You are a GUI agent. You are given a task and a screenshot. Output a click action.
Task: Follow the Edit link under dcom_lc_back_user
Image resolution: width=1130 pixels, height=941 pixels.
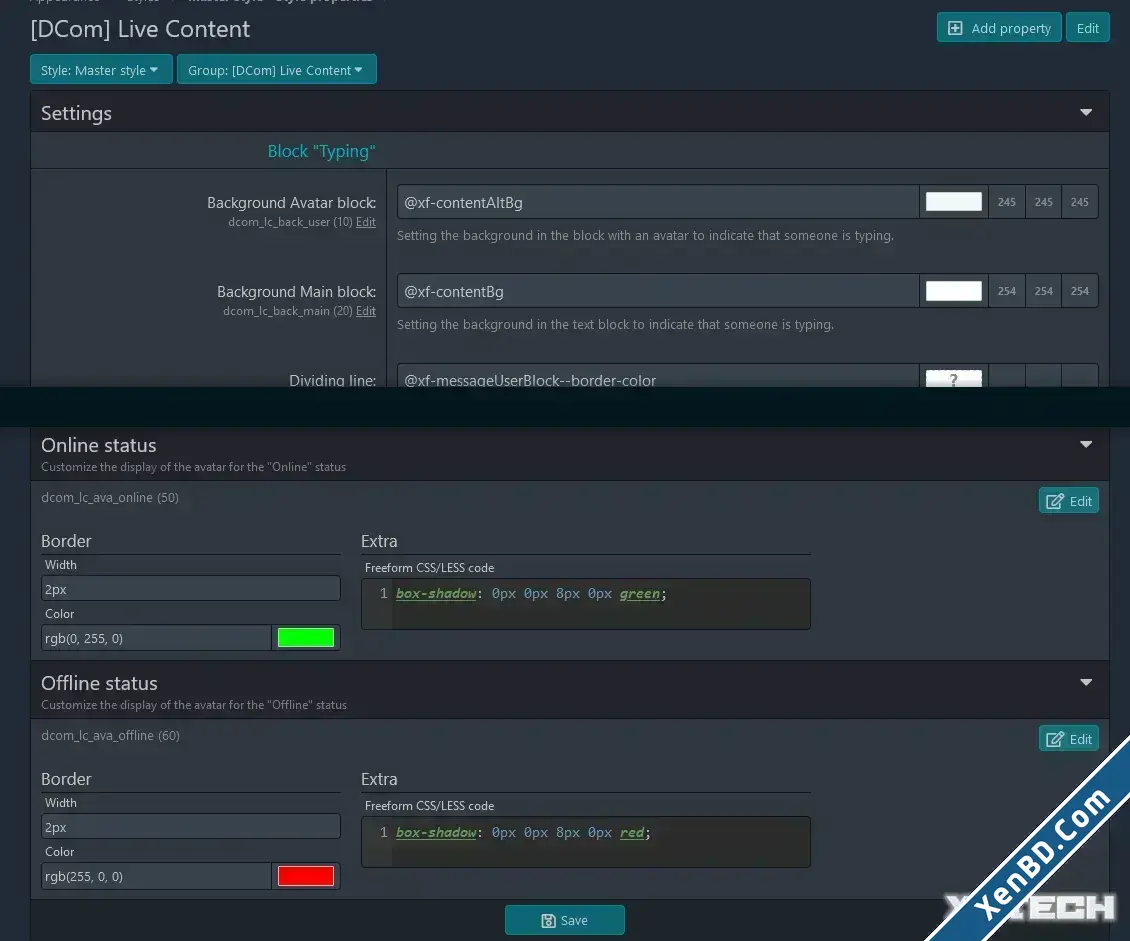coord(365,222)
